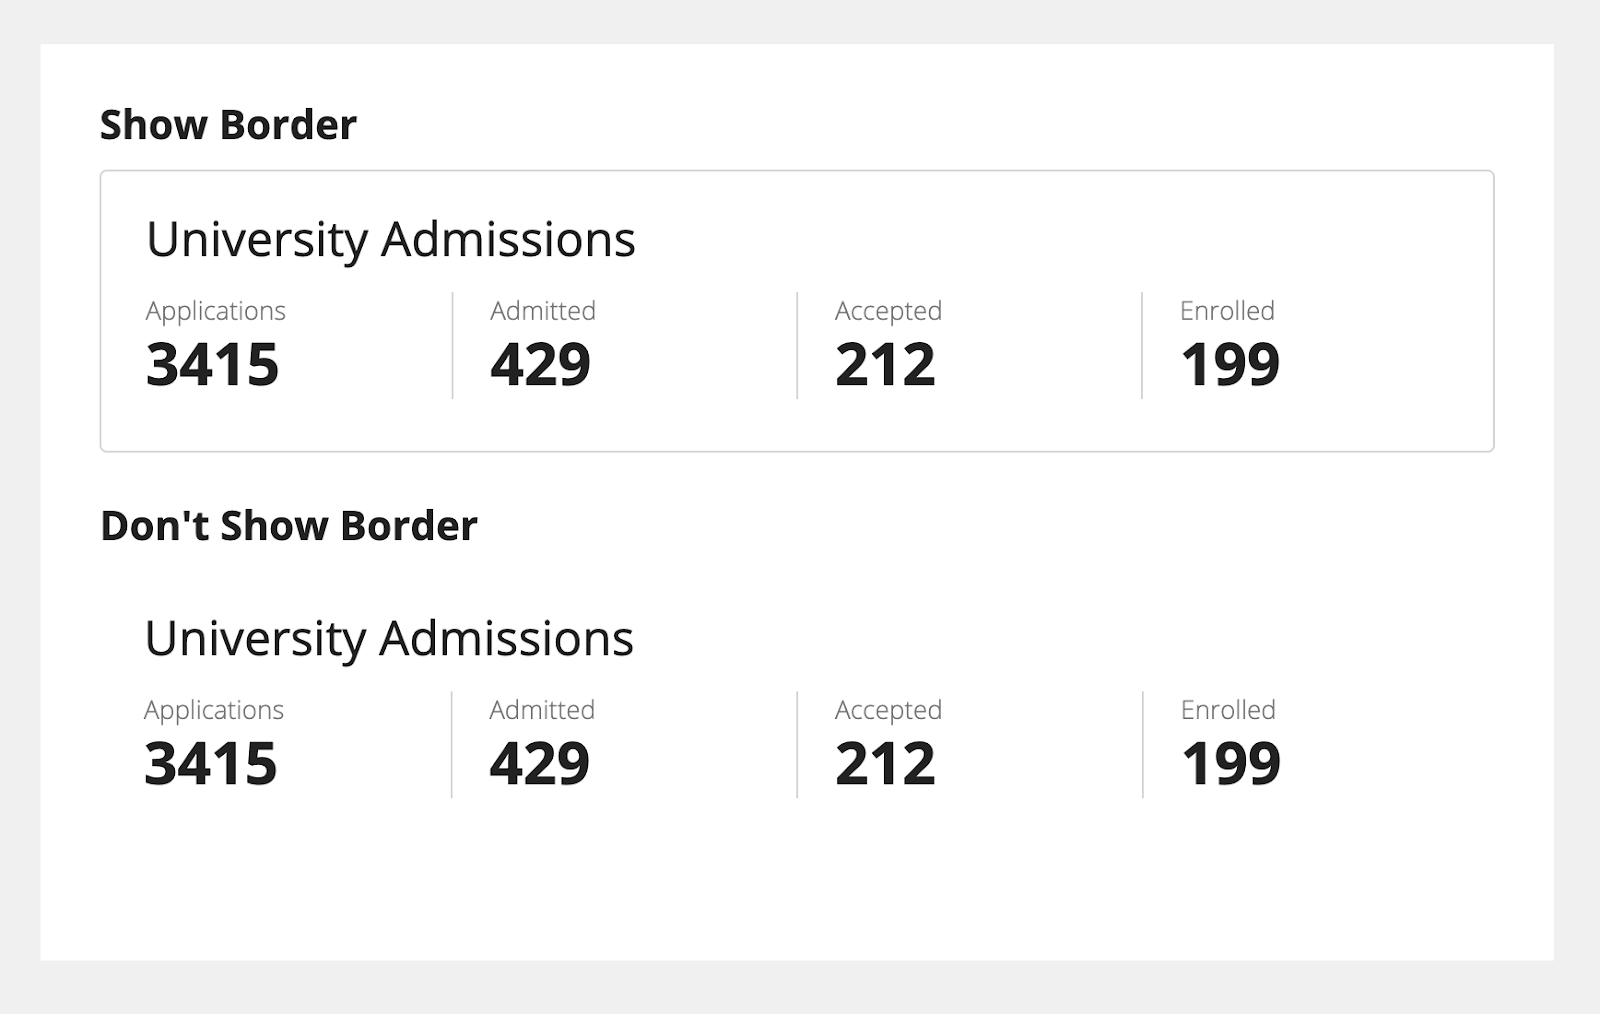Click the divider line between Admitted and Accepted
Screen dimensions: 1600x1014
tap(796, 345)
